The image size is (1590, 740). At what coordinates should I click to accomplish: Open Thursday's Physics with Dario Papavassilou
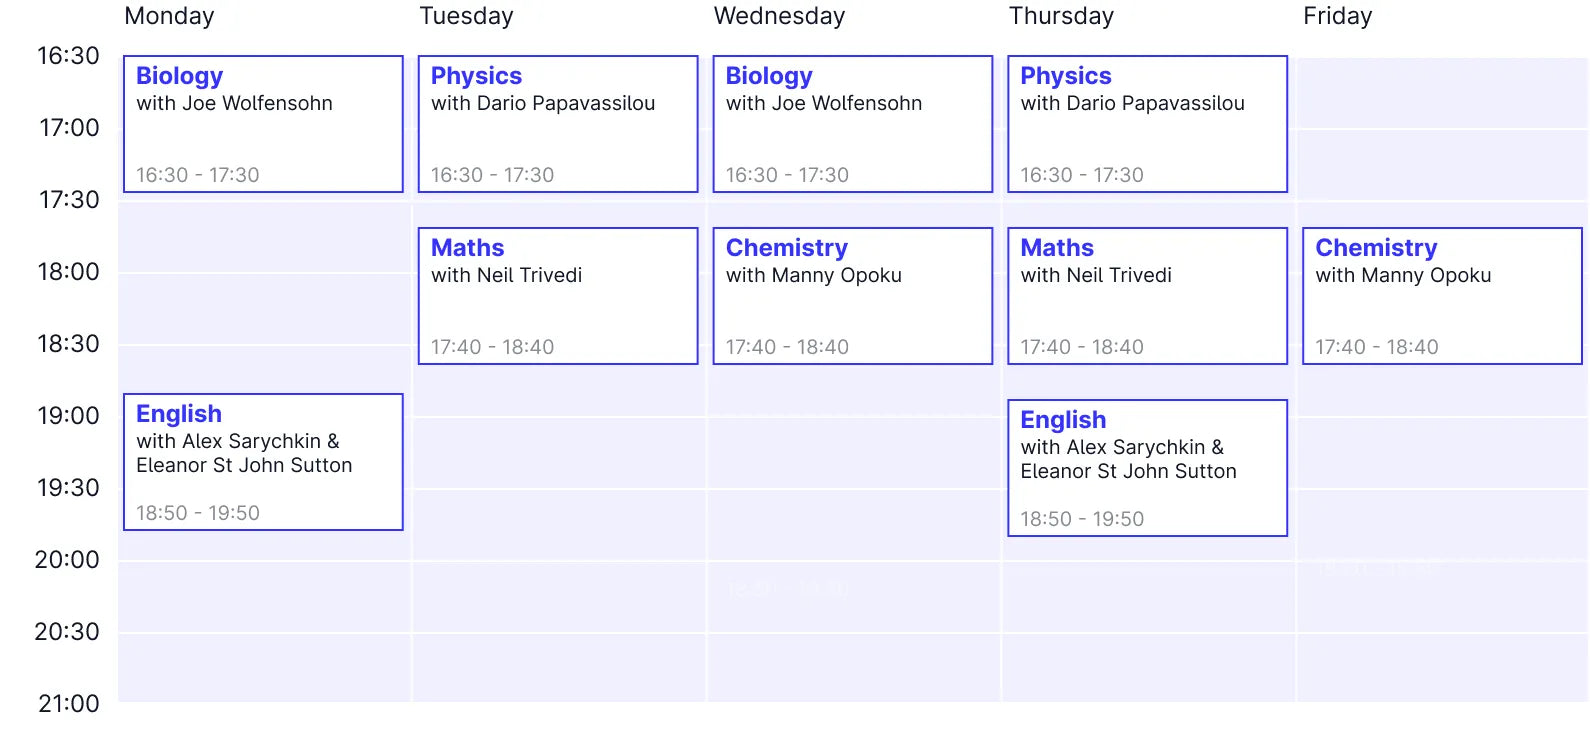point(1146,123)
